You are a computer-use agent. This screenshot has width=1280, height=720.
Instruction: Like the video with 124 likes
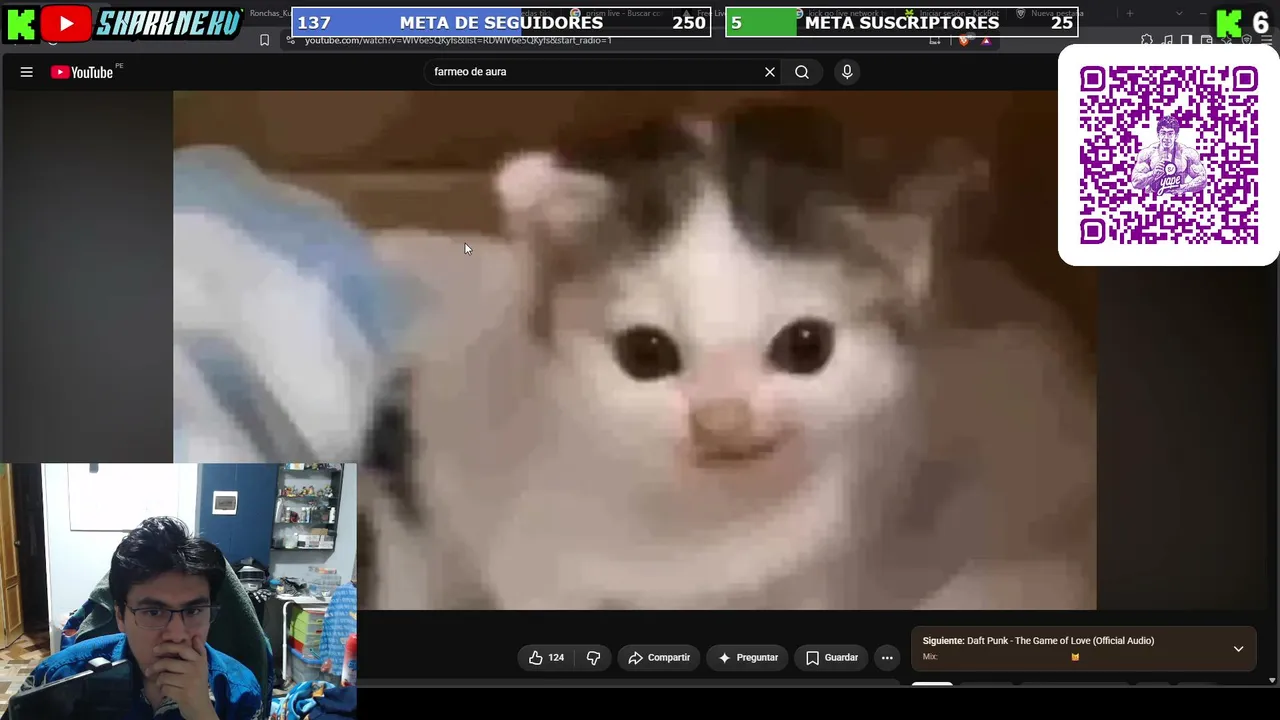[x=546, y=658]
